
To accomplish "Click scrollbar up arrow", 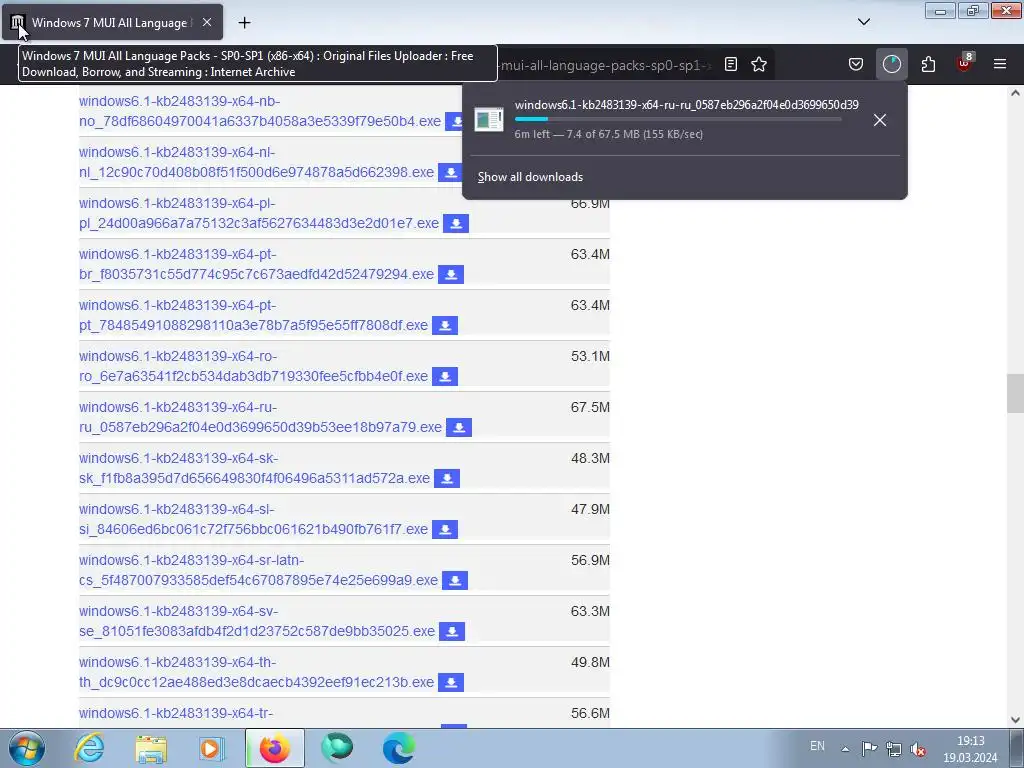I will [1015, 93].
